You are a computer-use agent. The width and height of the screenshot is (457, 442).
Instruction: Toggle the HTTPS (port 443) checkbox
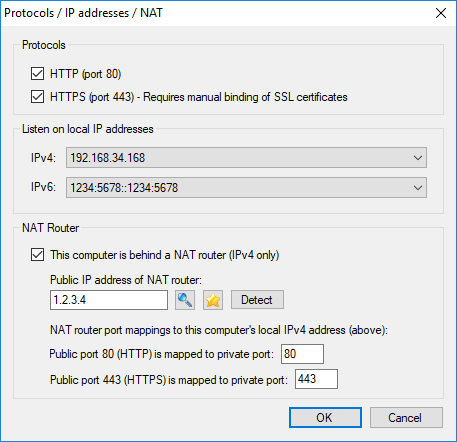(x=37, y=97)
